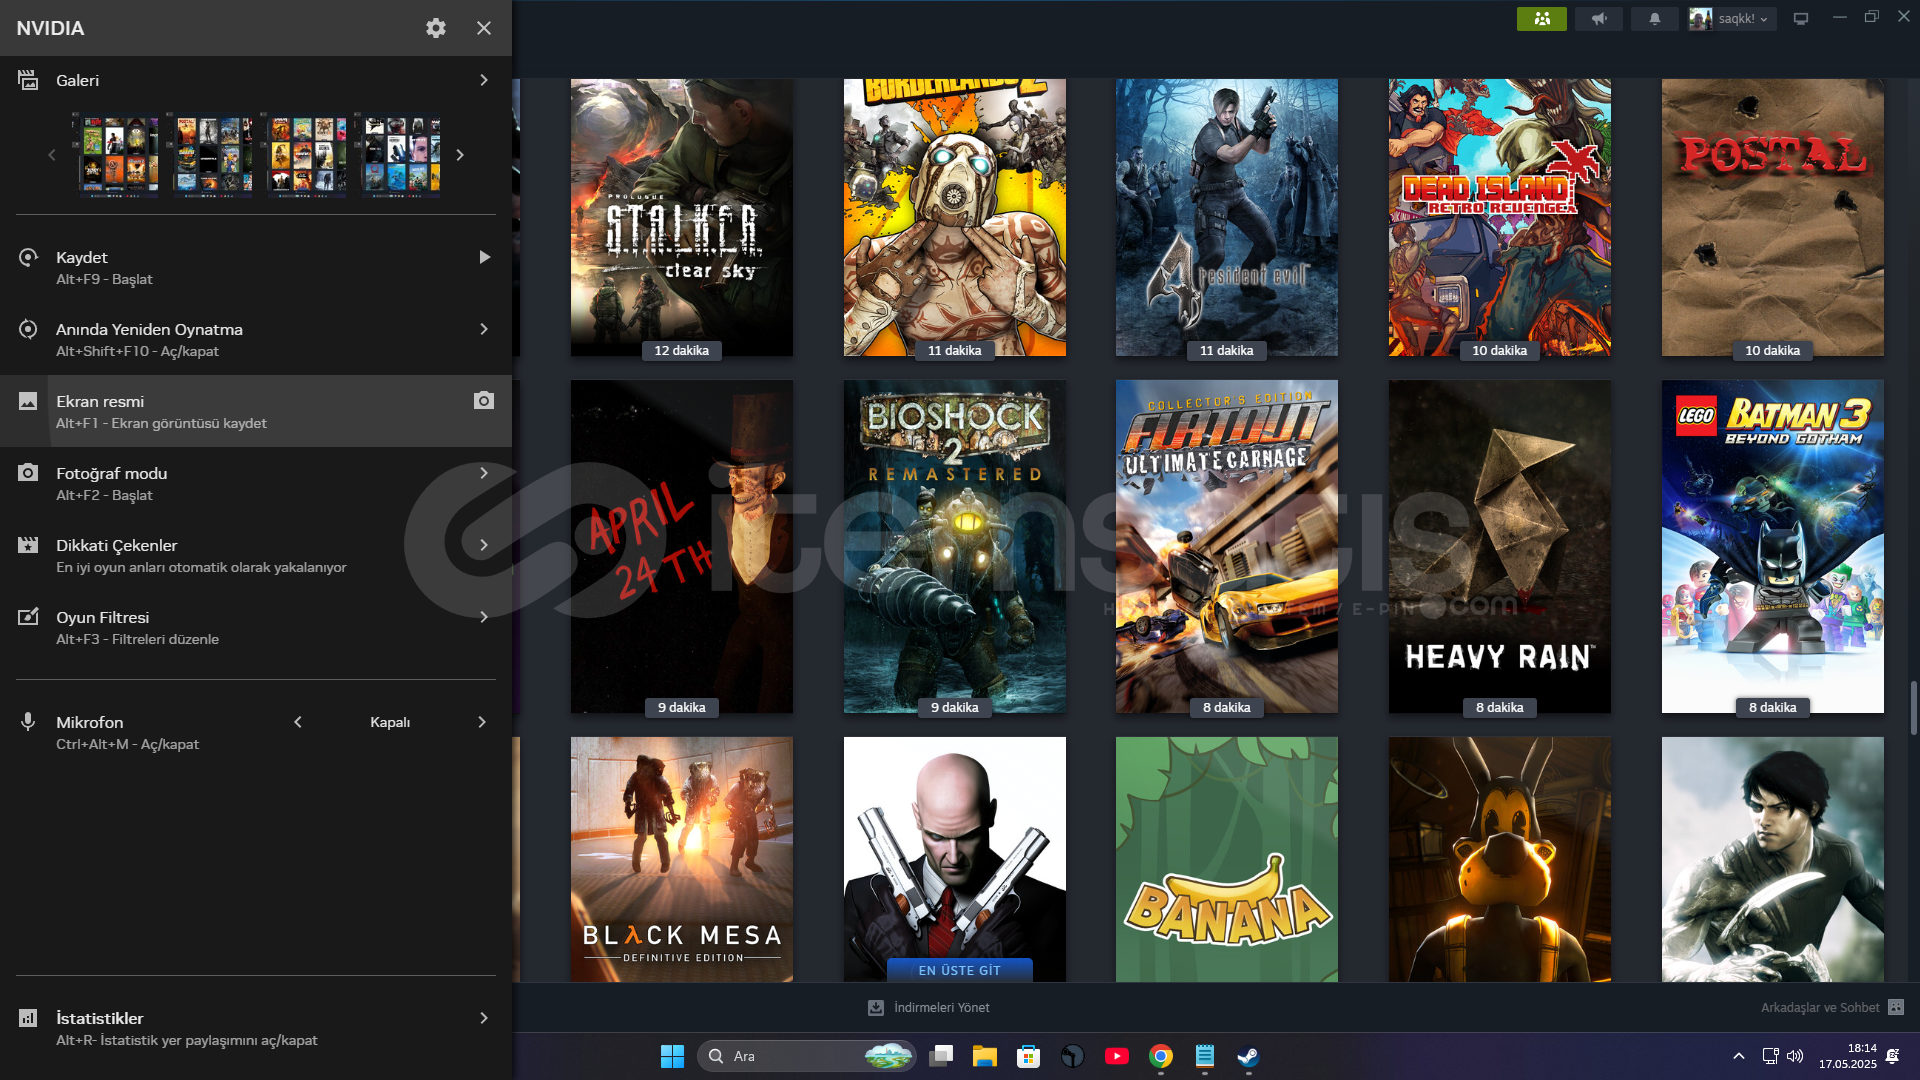Viewport: 1920px width, 1080px height.
Task: Expand Fotoğraf modu chevron
Action: (x=484, y=473)
